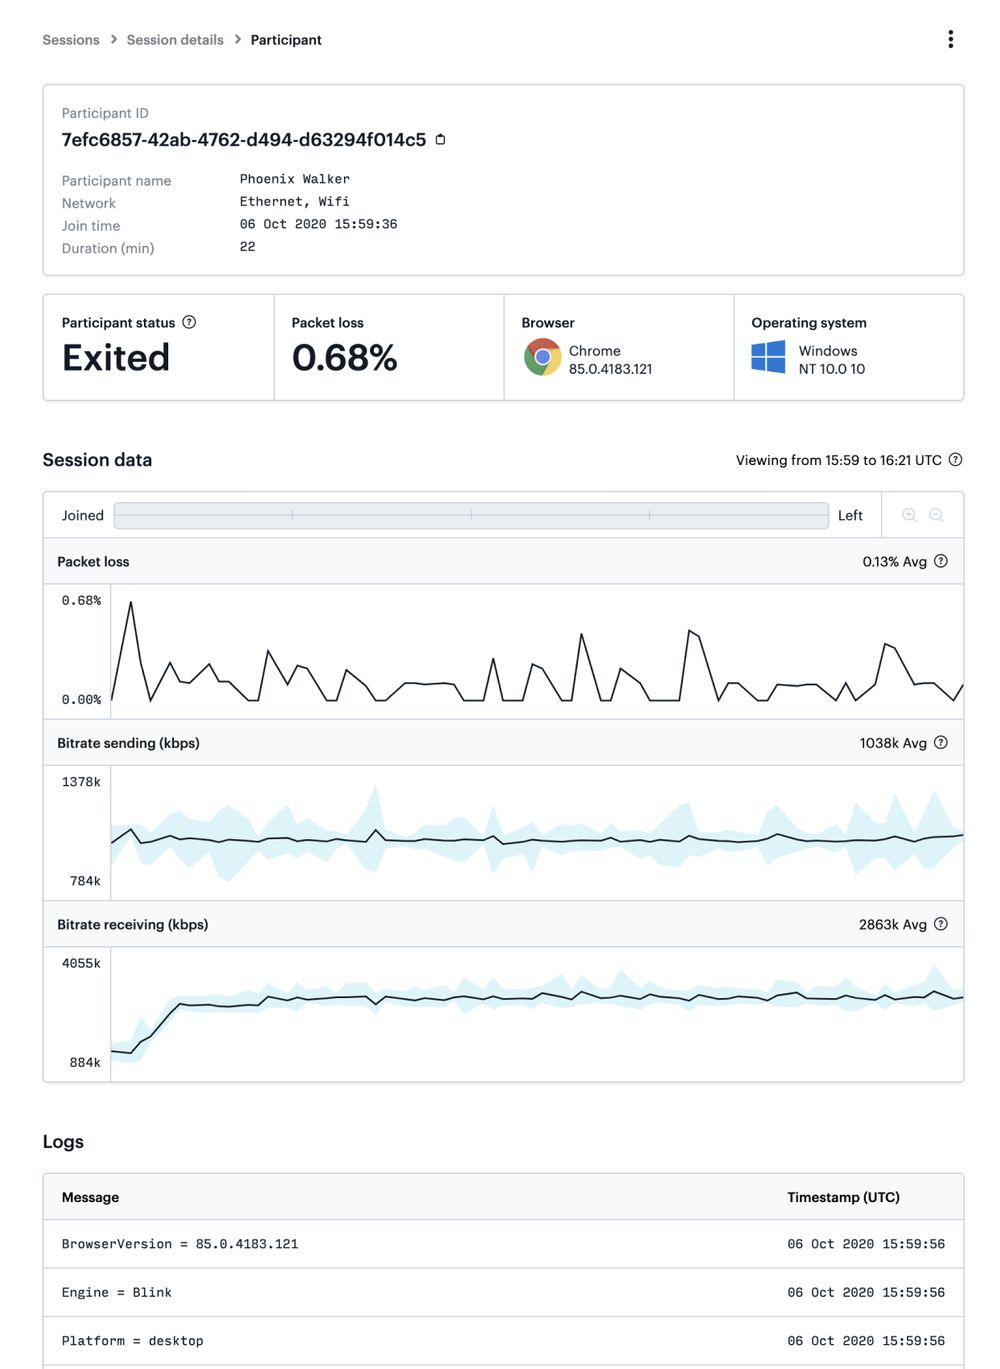1000x1369 pixels.
Task: Adjust the Joined-to-Left timeline range slider
Action: [470, 514]
